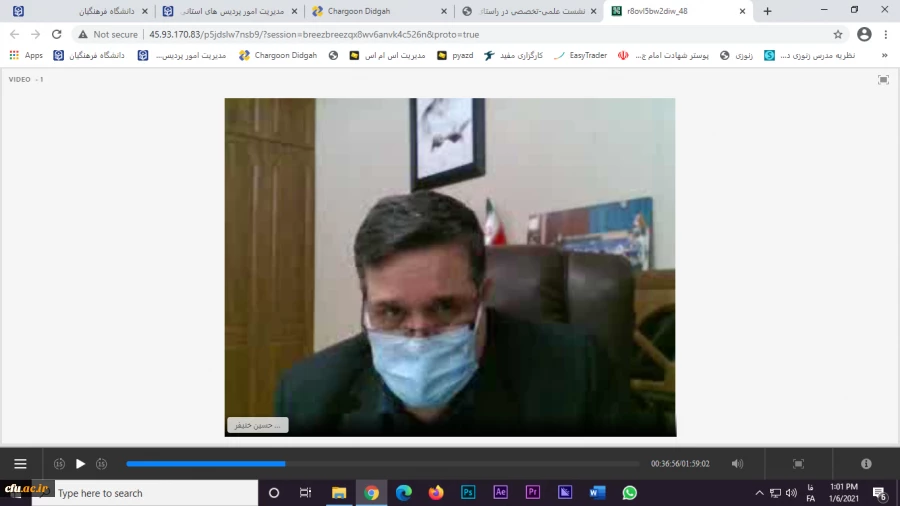
Task: Open WhatsApp from the taskbar
Action: point(629,493)
